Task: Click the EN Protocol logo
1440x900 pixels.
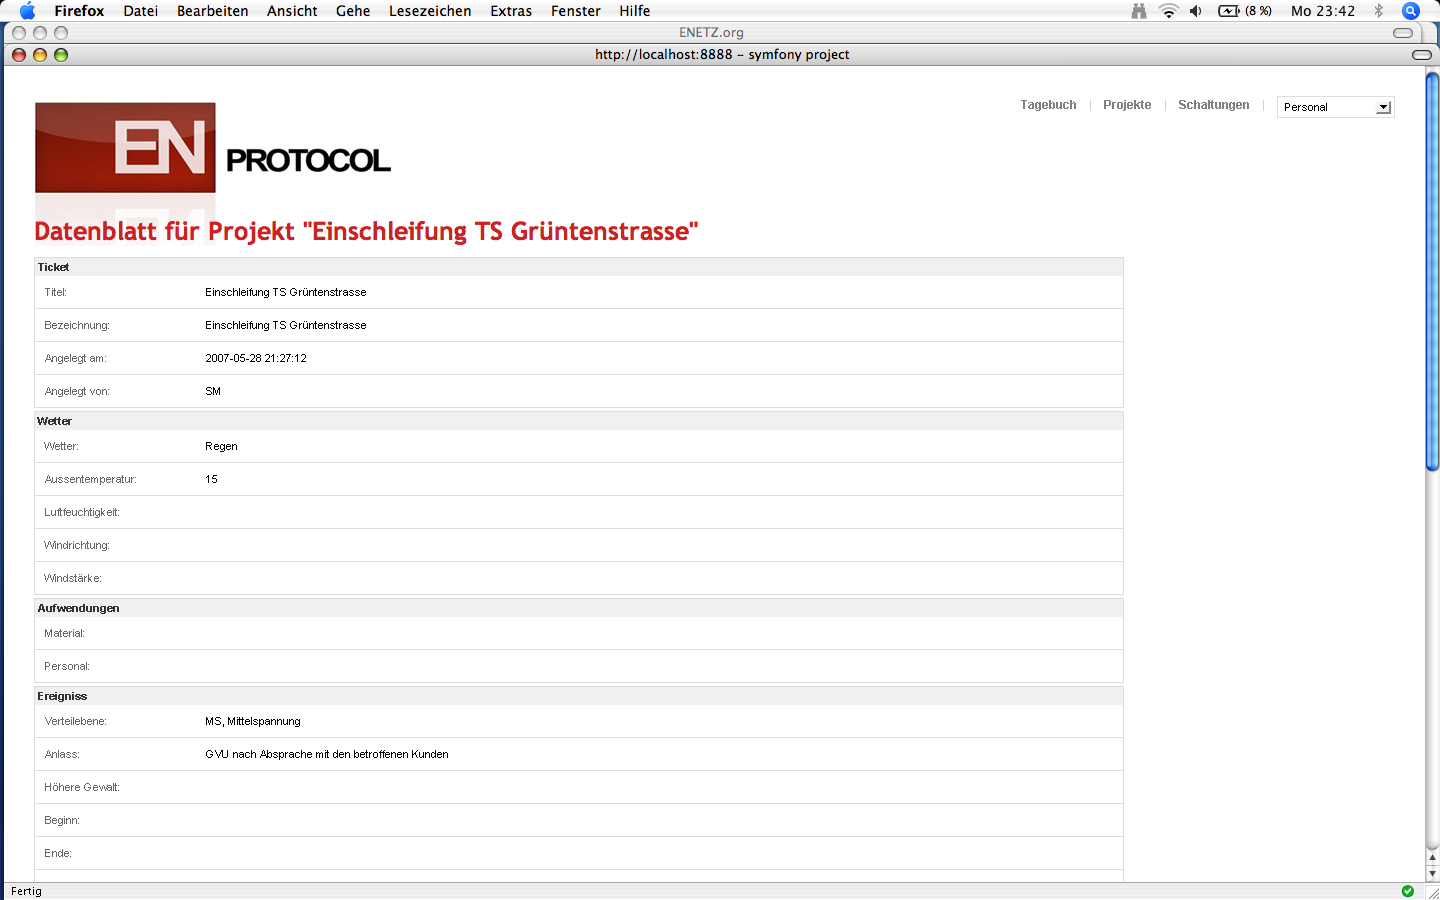Action: (212, 148)
